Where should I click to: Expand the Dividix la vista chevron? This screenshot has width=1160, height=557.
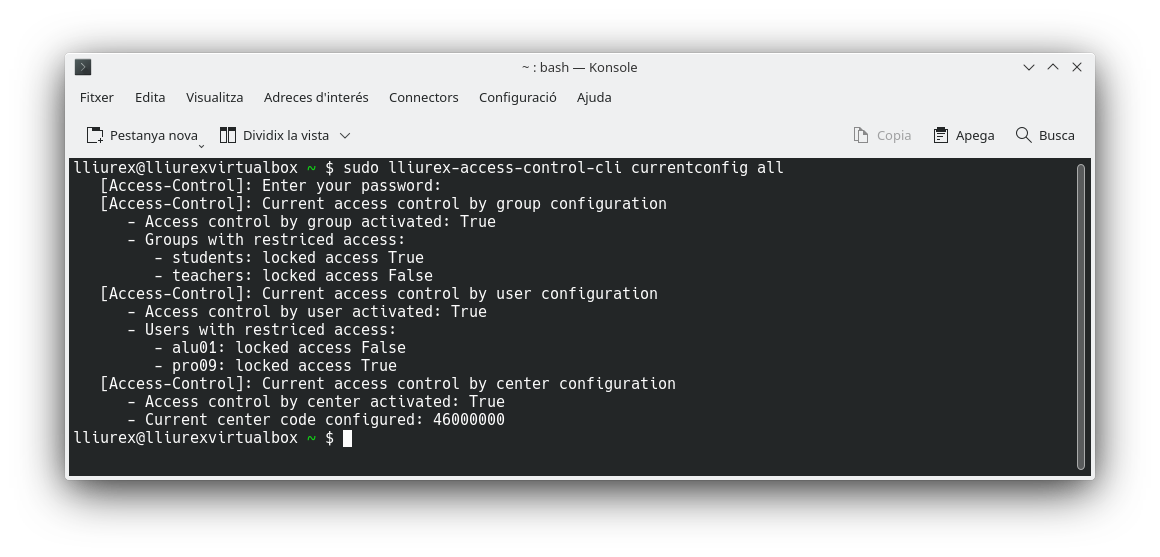345,135
